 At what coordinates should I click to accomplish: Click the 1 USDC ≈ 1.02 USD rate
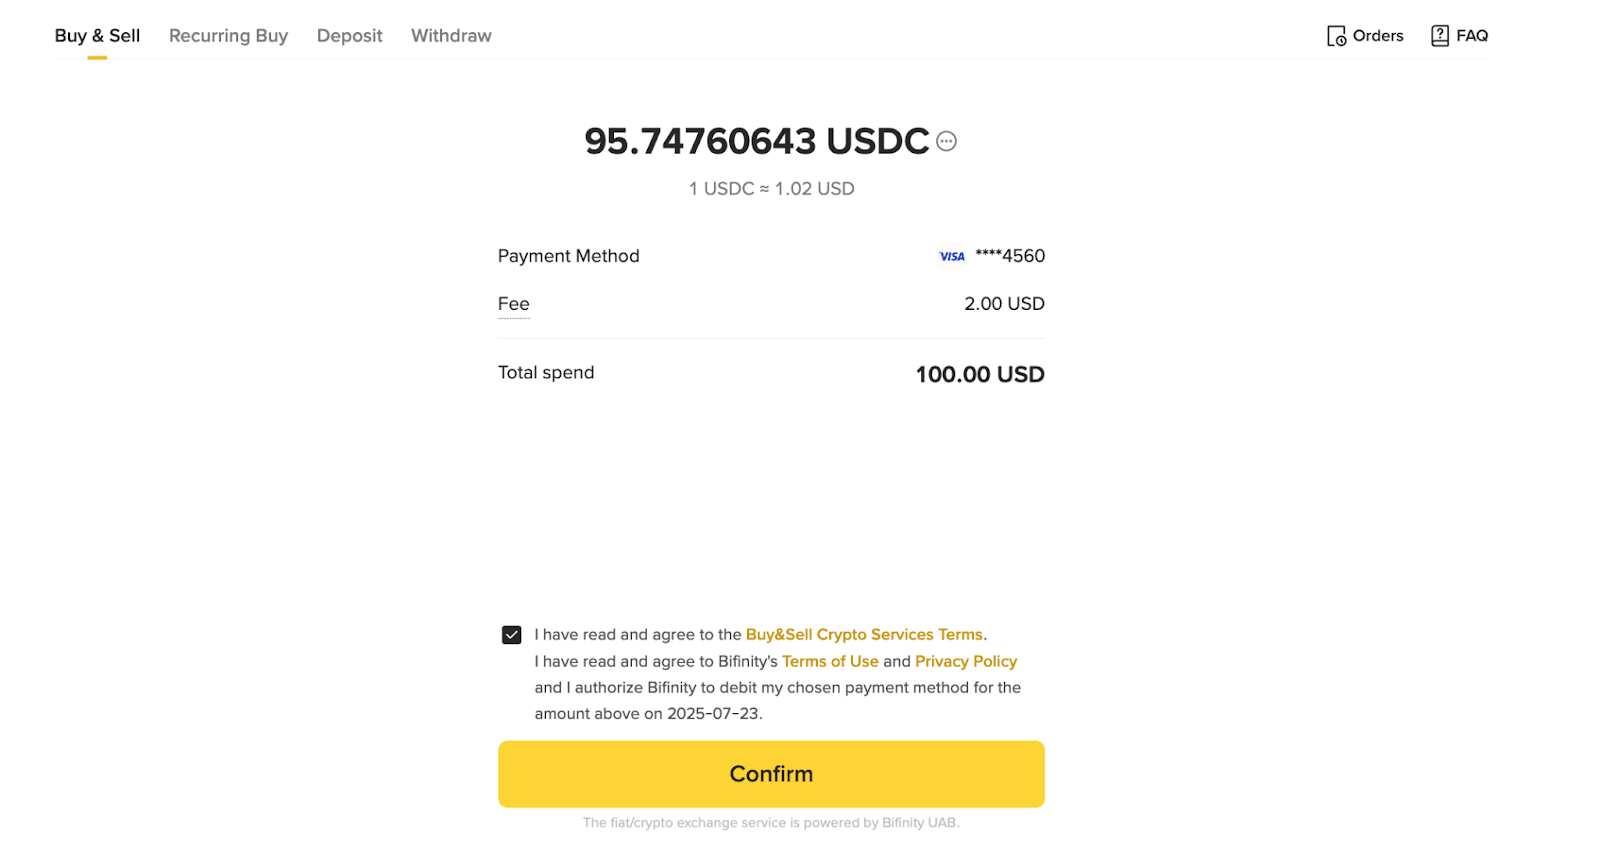[x=771, y=189]
